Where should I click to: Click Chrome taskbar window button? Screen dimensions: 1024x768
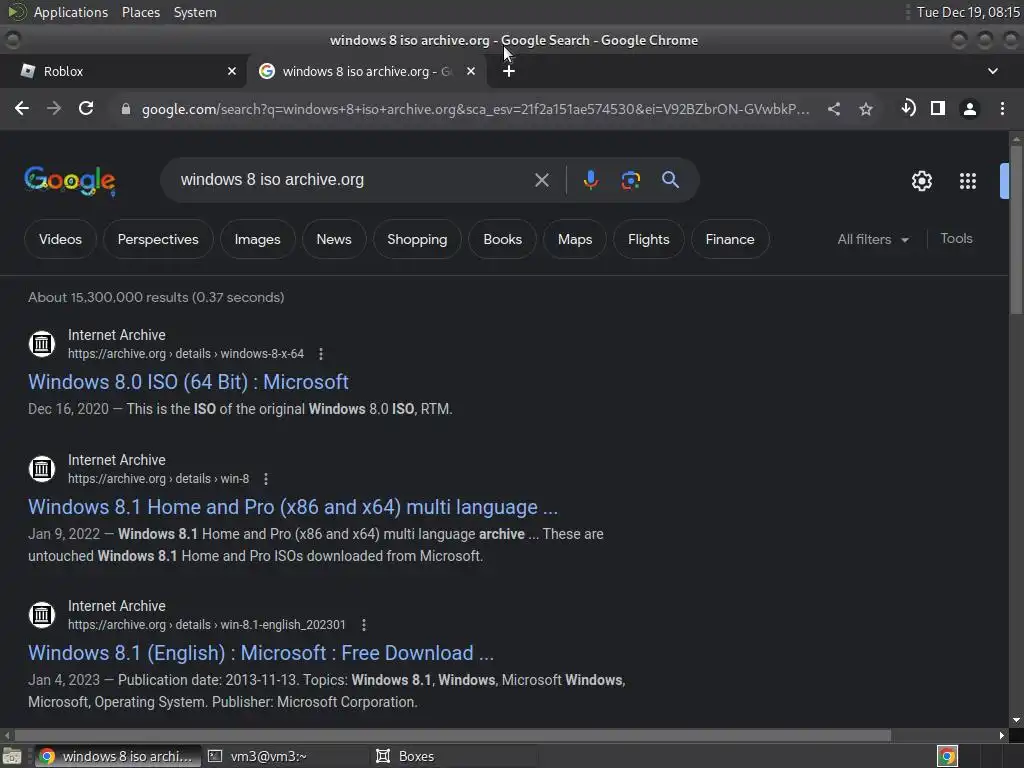[118, 756]
